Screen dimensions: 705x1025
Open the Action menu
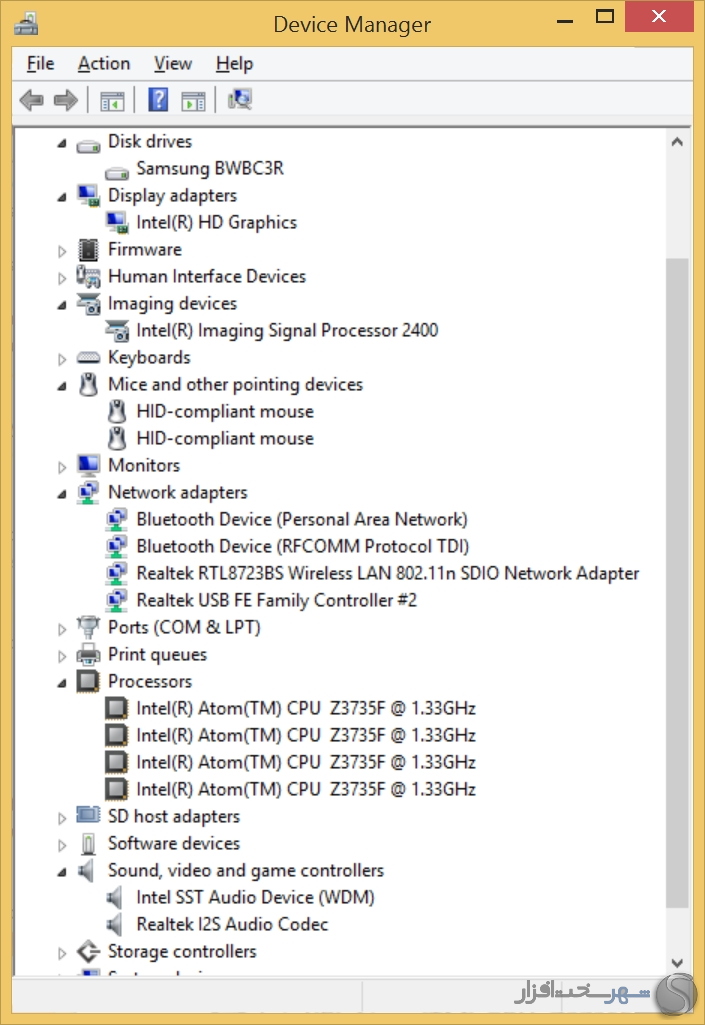tap(104, 63)
